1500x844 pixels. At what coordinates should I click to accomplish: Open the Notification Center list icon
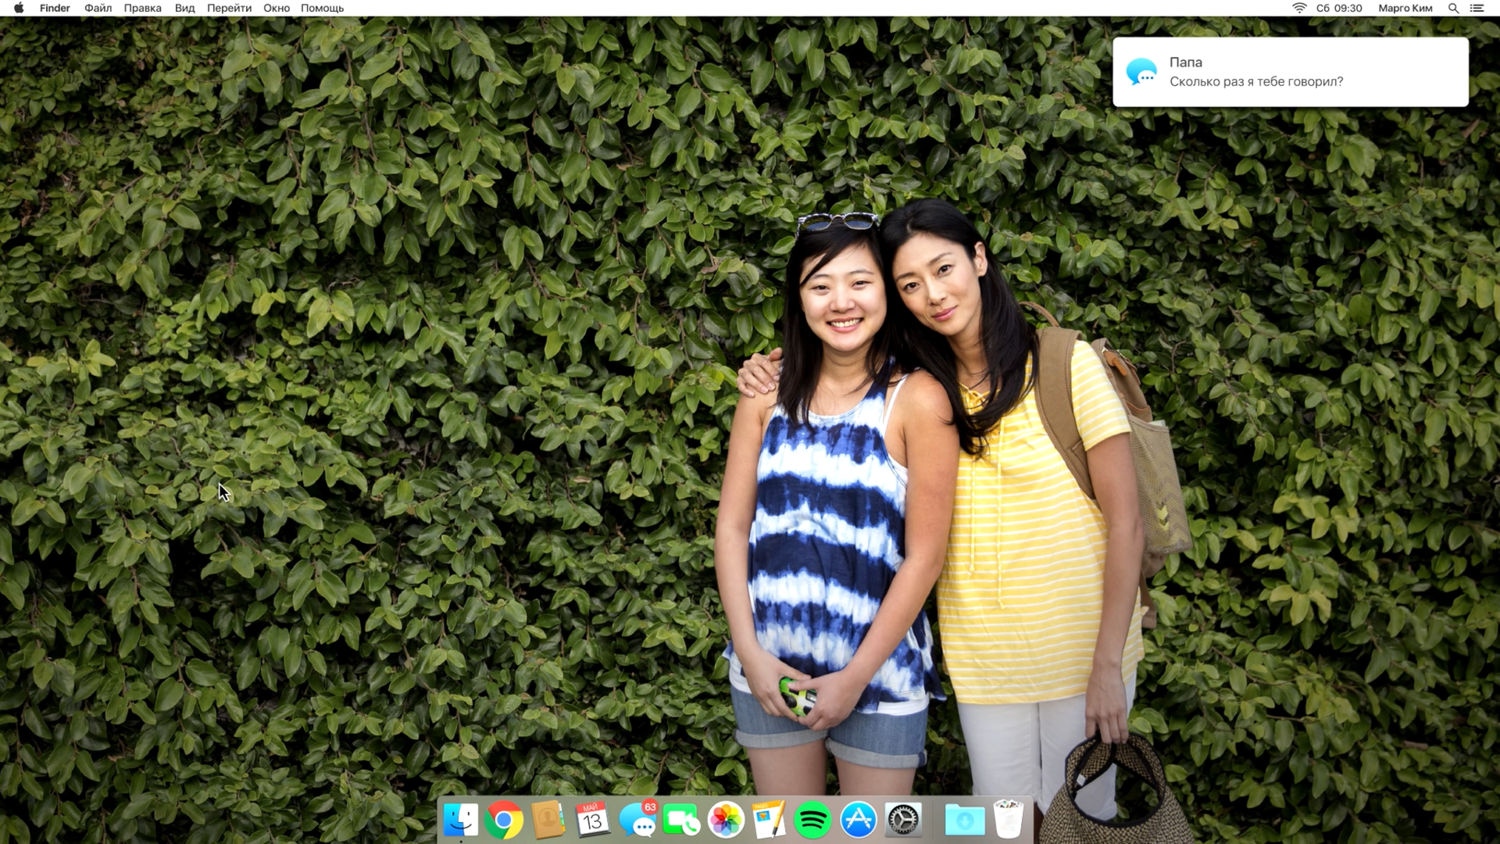(1477, 8)
